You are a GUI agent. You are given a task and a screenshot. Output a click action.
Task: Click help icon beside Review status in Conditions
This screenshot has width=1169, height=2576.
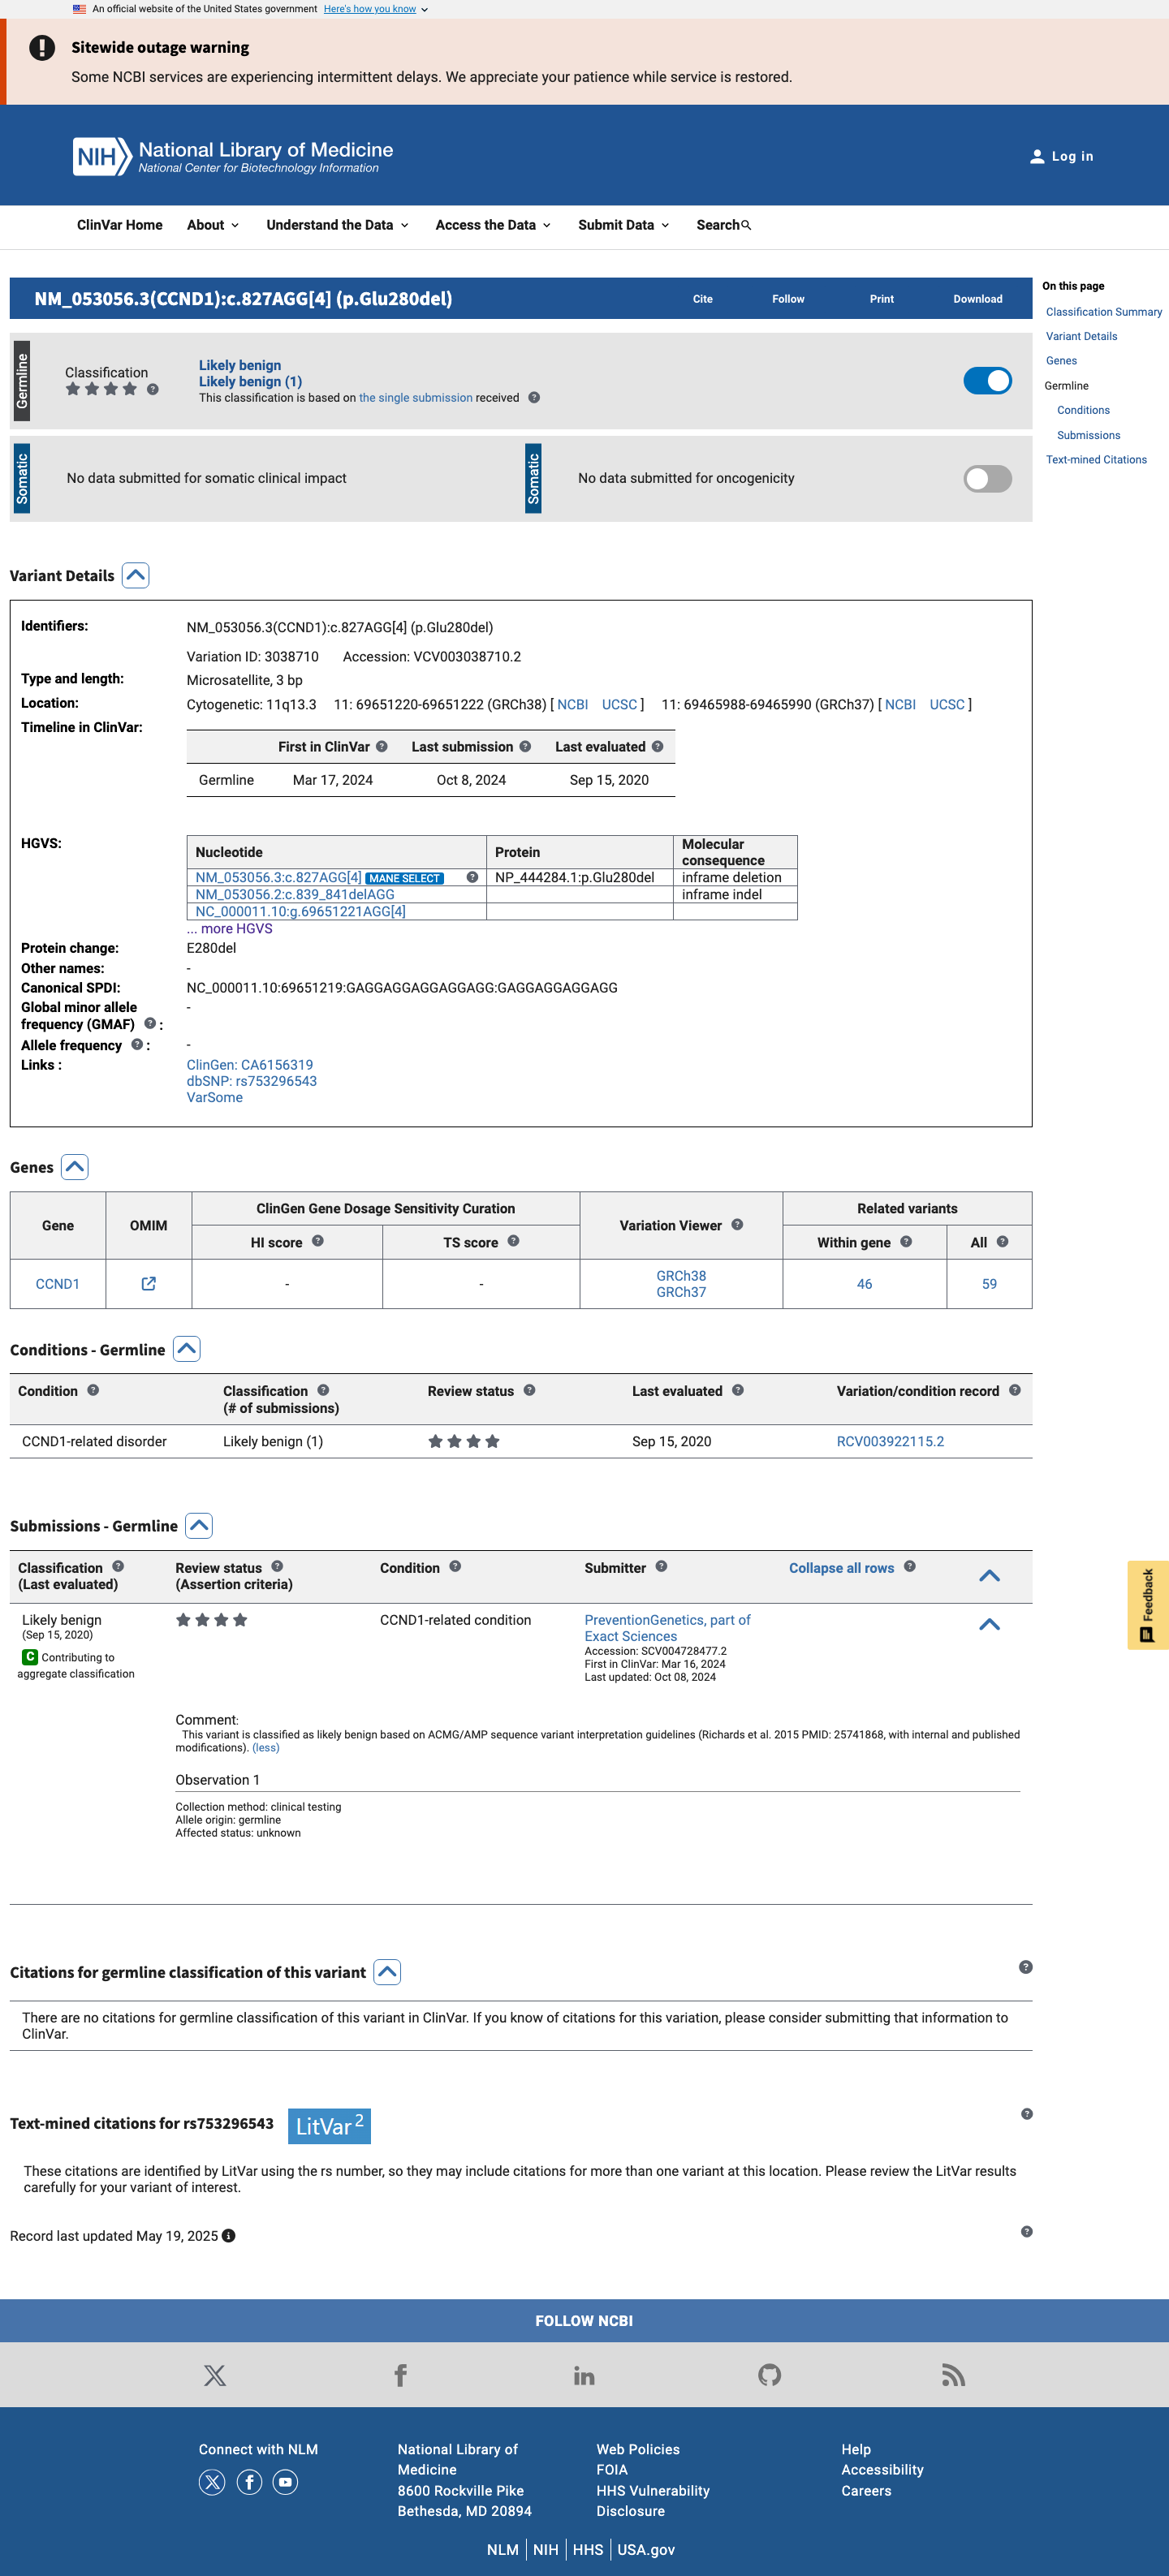529,1390
